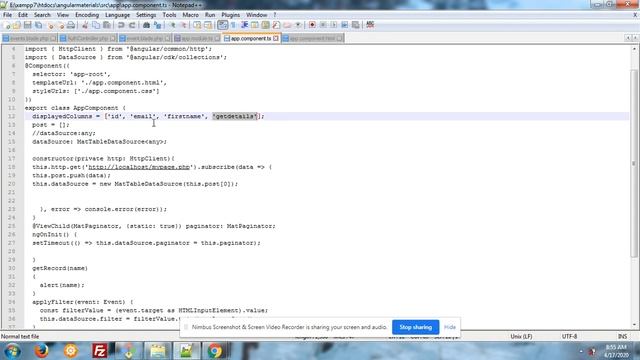Click the X close-document button beside menu bar

click(x=635, y=15)
